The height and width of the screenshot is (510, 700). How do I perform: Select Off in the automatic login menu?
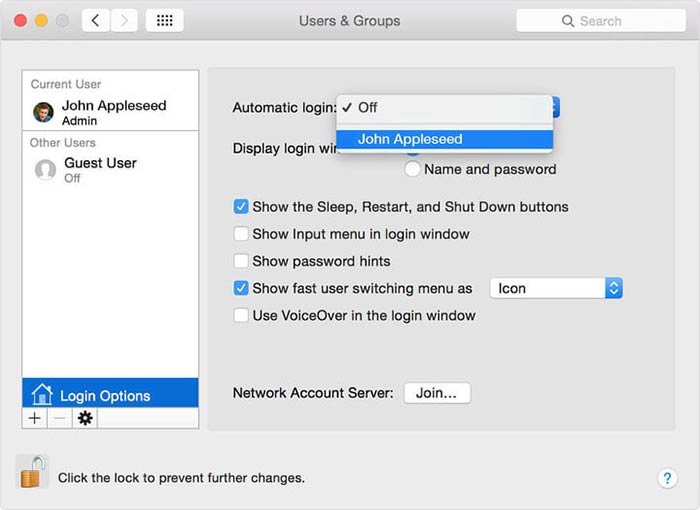pos(367,107)
